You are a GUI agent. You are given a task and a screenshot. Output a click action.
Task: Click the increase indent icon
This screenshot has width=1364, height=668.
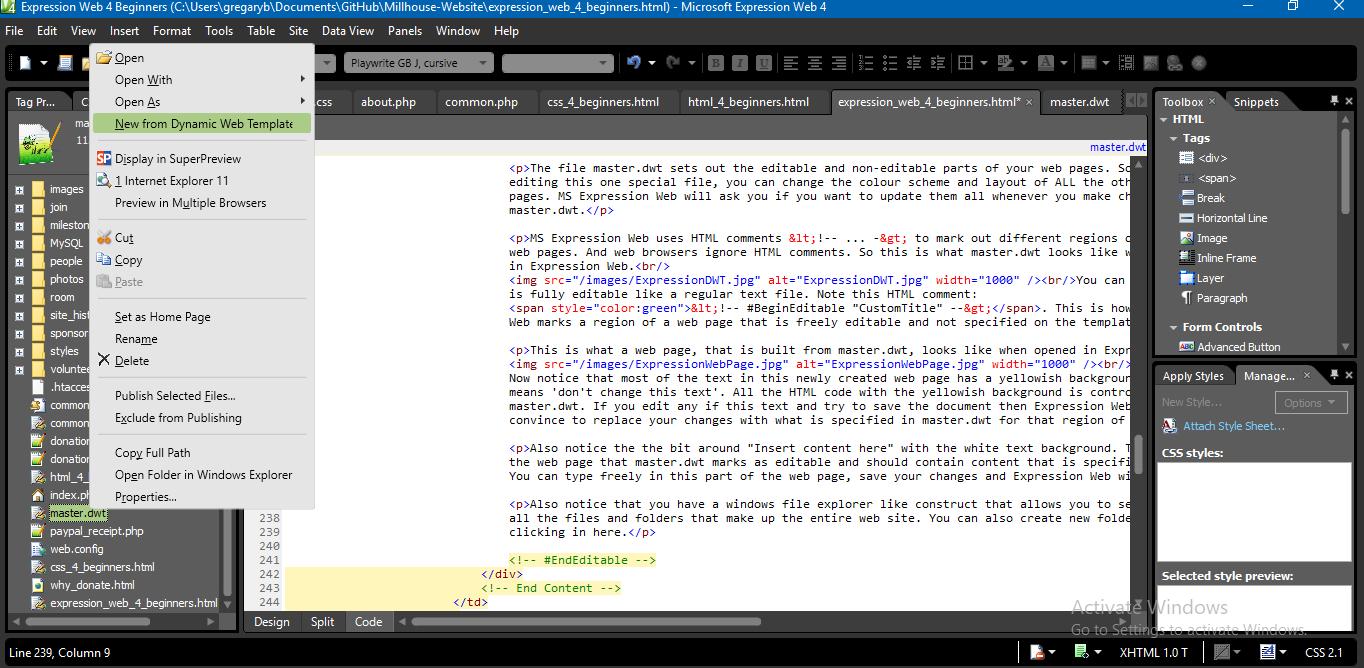939,63
